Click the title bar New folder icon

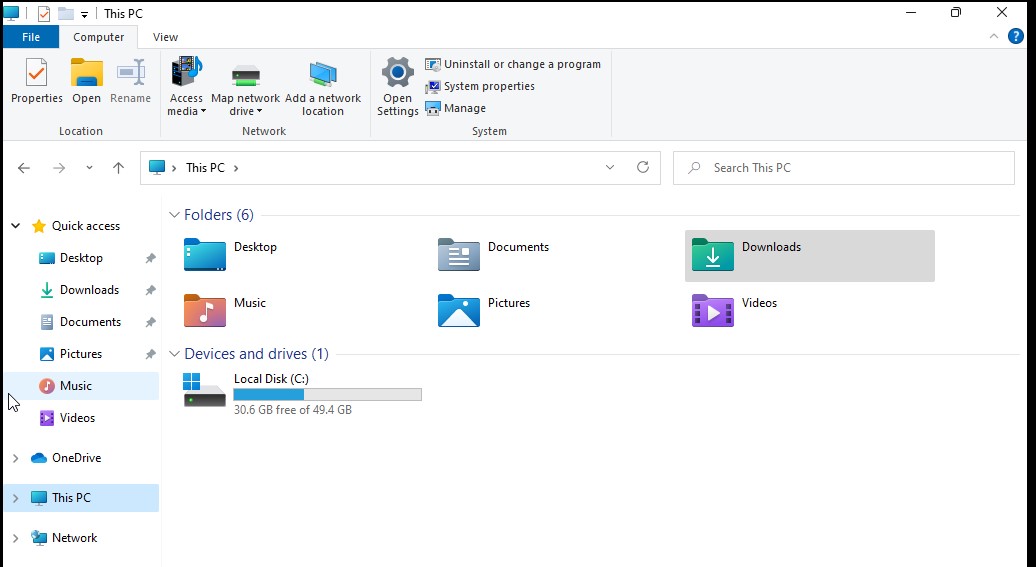tap(65, 13)
